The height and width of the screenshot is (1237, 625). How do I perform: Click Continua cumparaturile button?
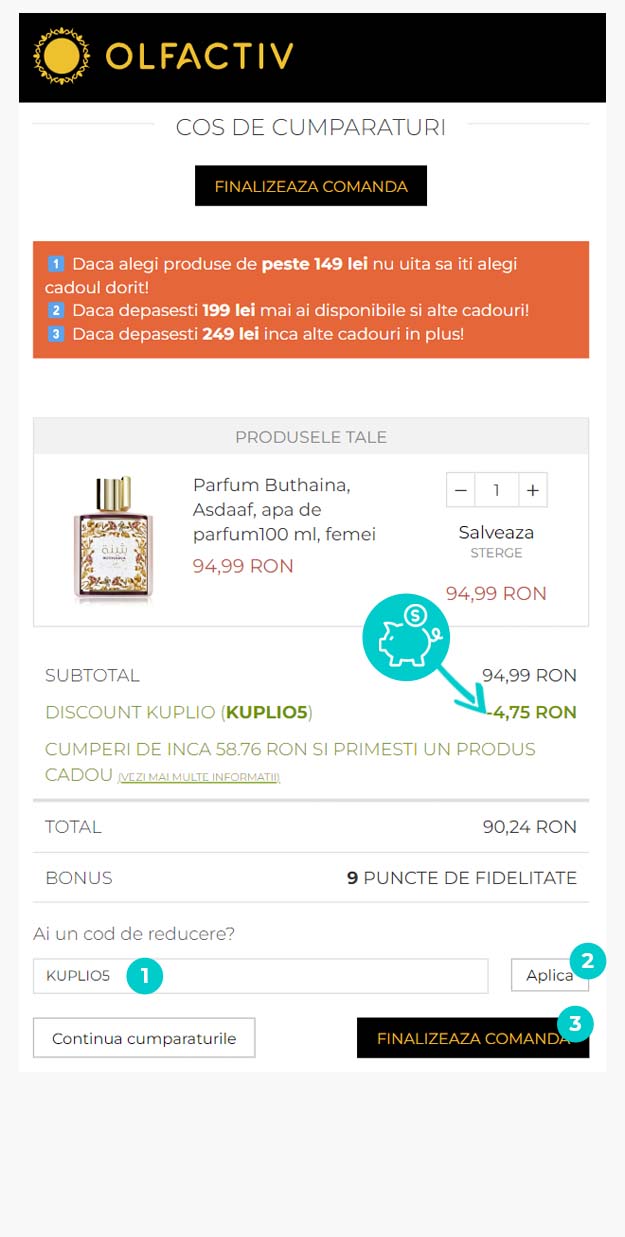(144, 1038)
